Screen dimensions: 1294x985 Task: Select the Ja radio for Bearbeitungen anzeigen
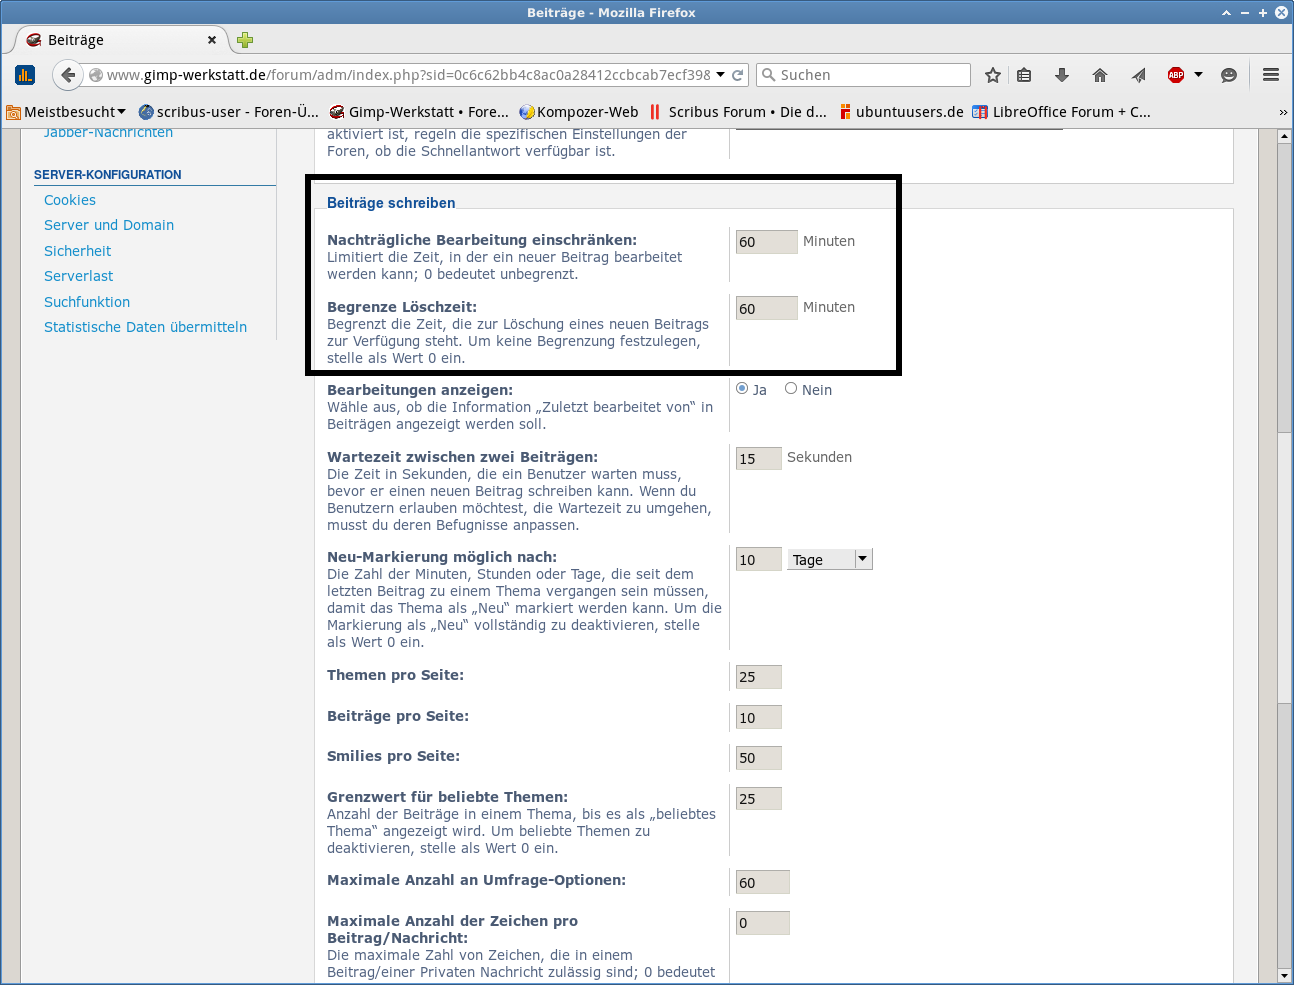(742, 389)
